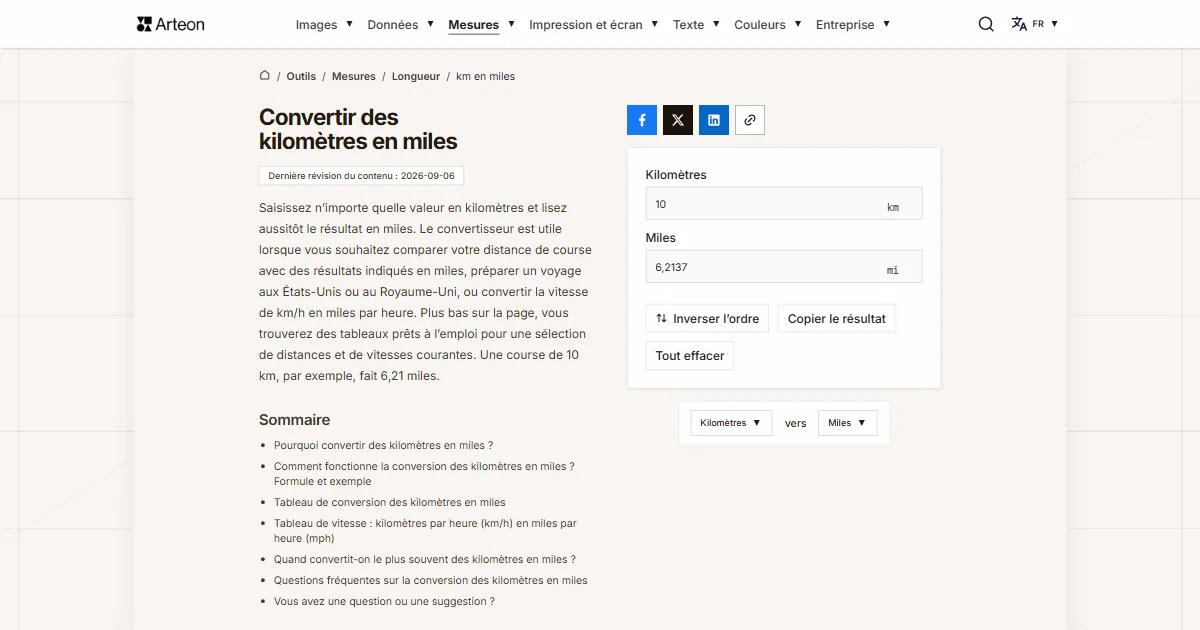Expand the Données menu

coord(400,25)
